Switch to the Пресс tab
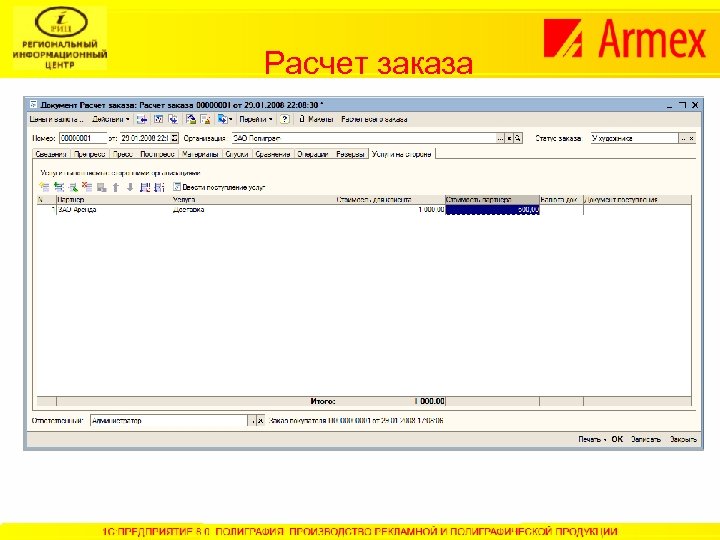 click(x=123, y=154)
